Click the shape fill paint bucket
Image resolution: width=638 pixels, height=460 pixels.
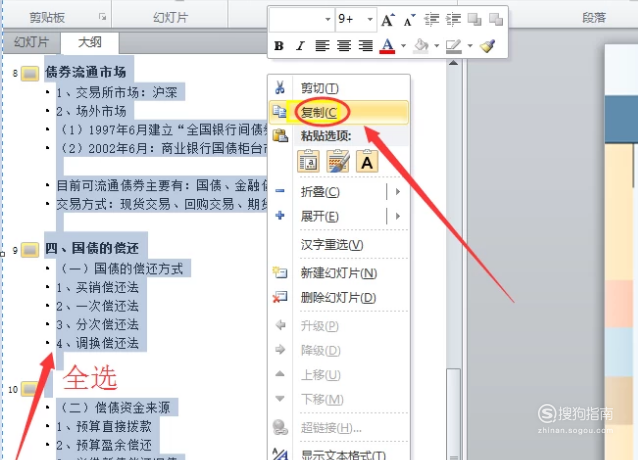pyautogui.click(x=421, y=46)
